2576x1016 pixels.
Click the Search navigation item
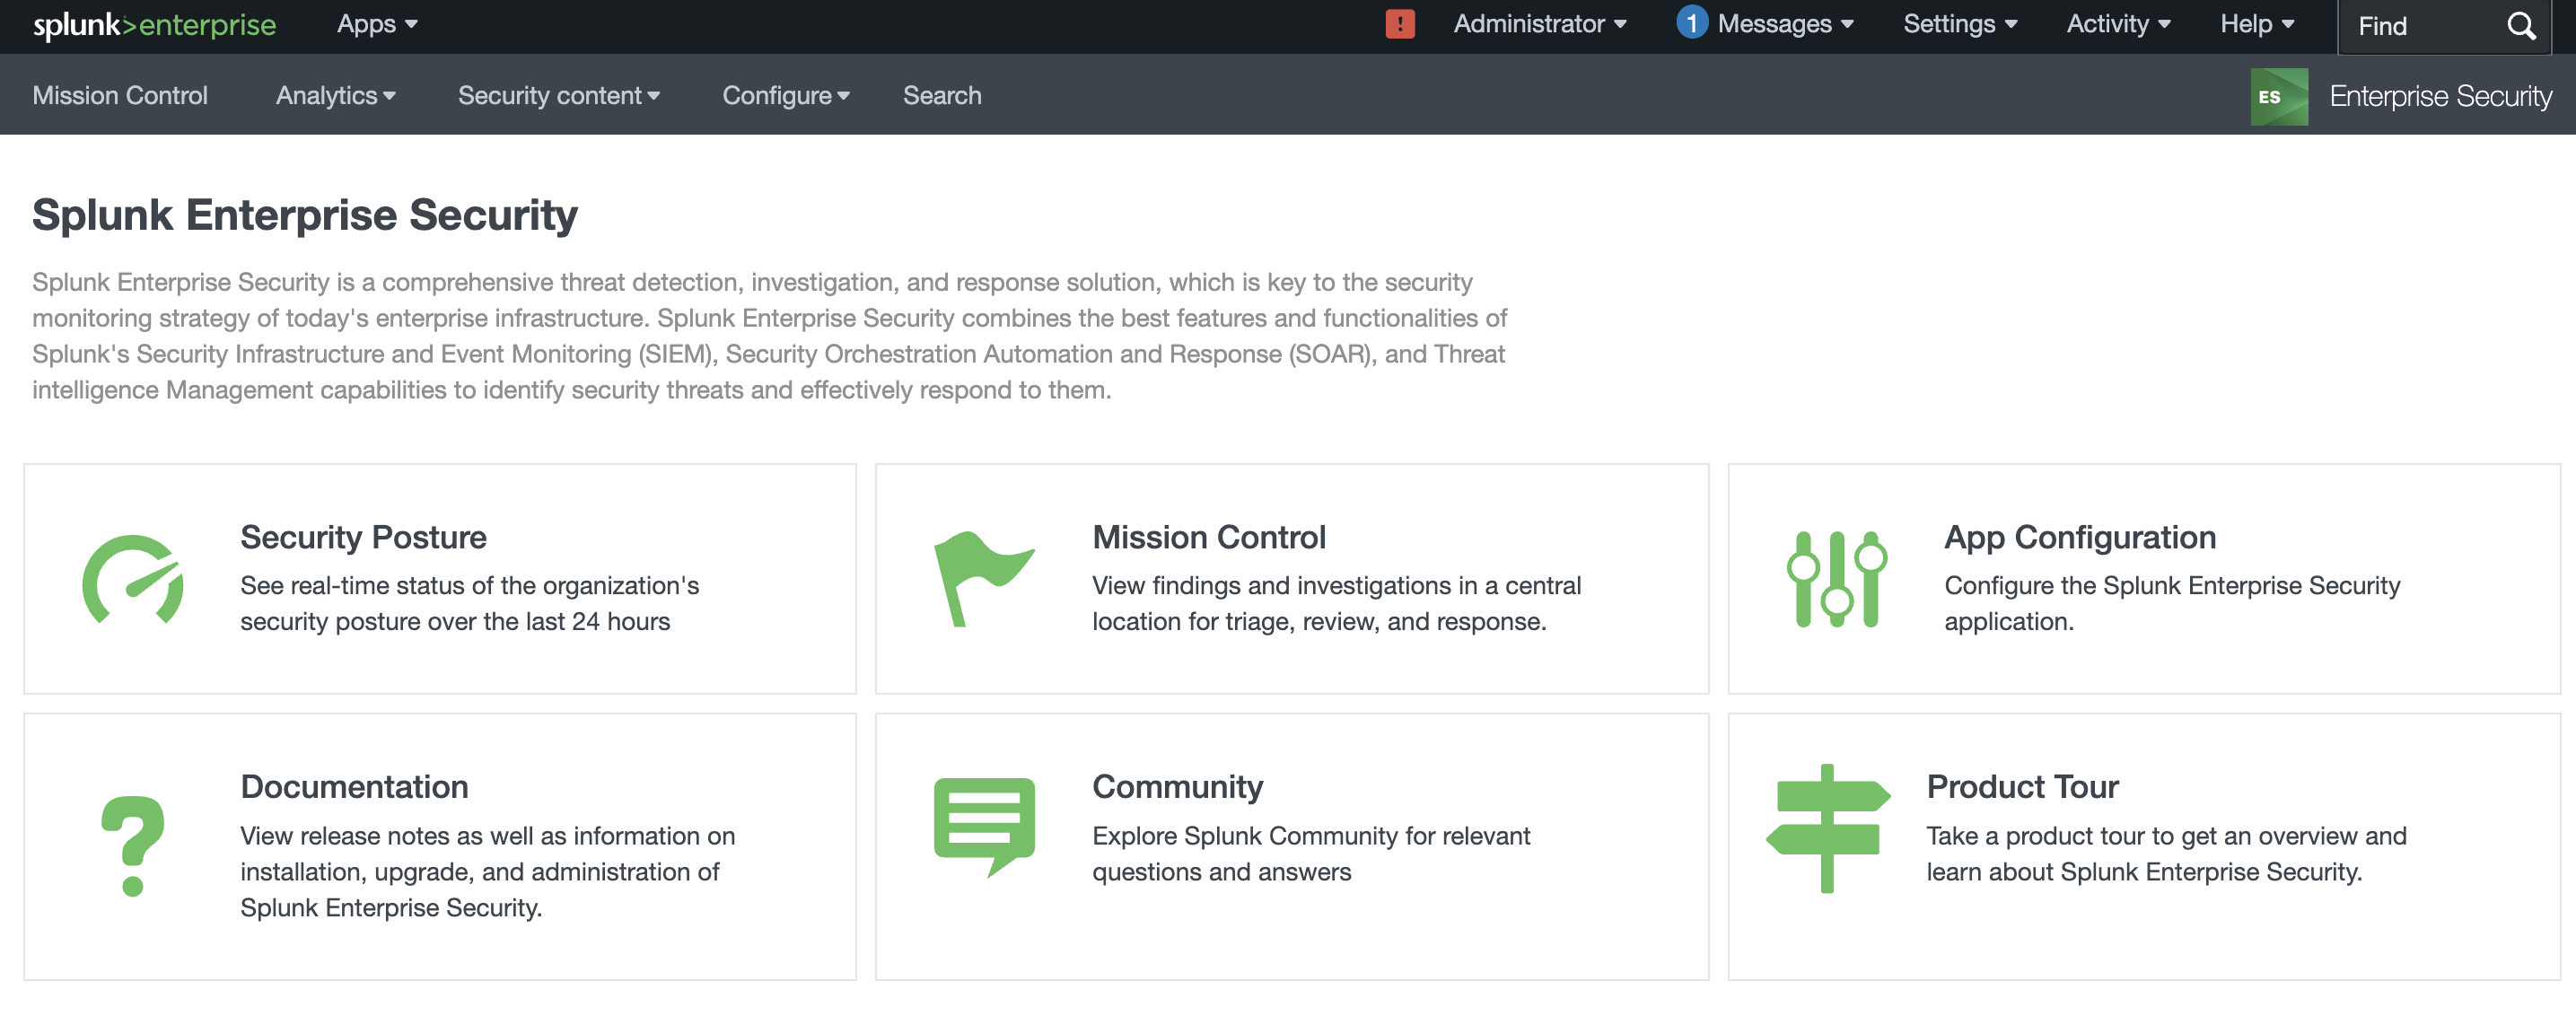(x=942, y=95)
